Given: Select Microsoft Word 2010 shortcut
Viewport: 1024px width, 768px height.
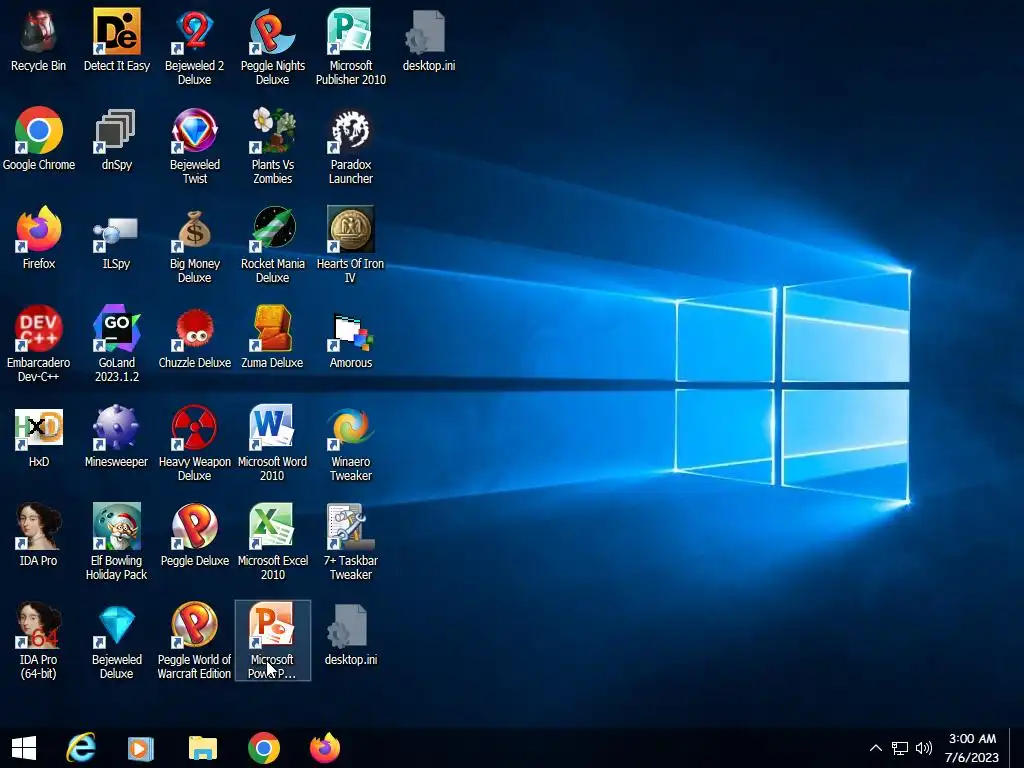Looking at the screenshot, I should click(272, 443).
